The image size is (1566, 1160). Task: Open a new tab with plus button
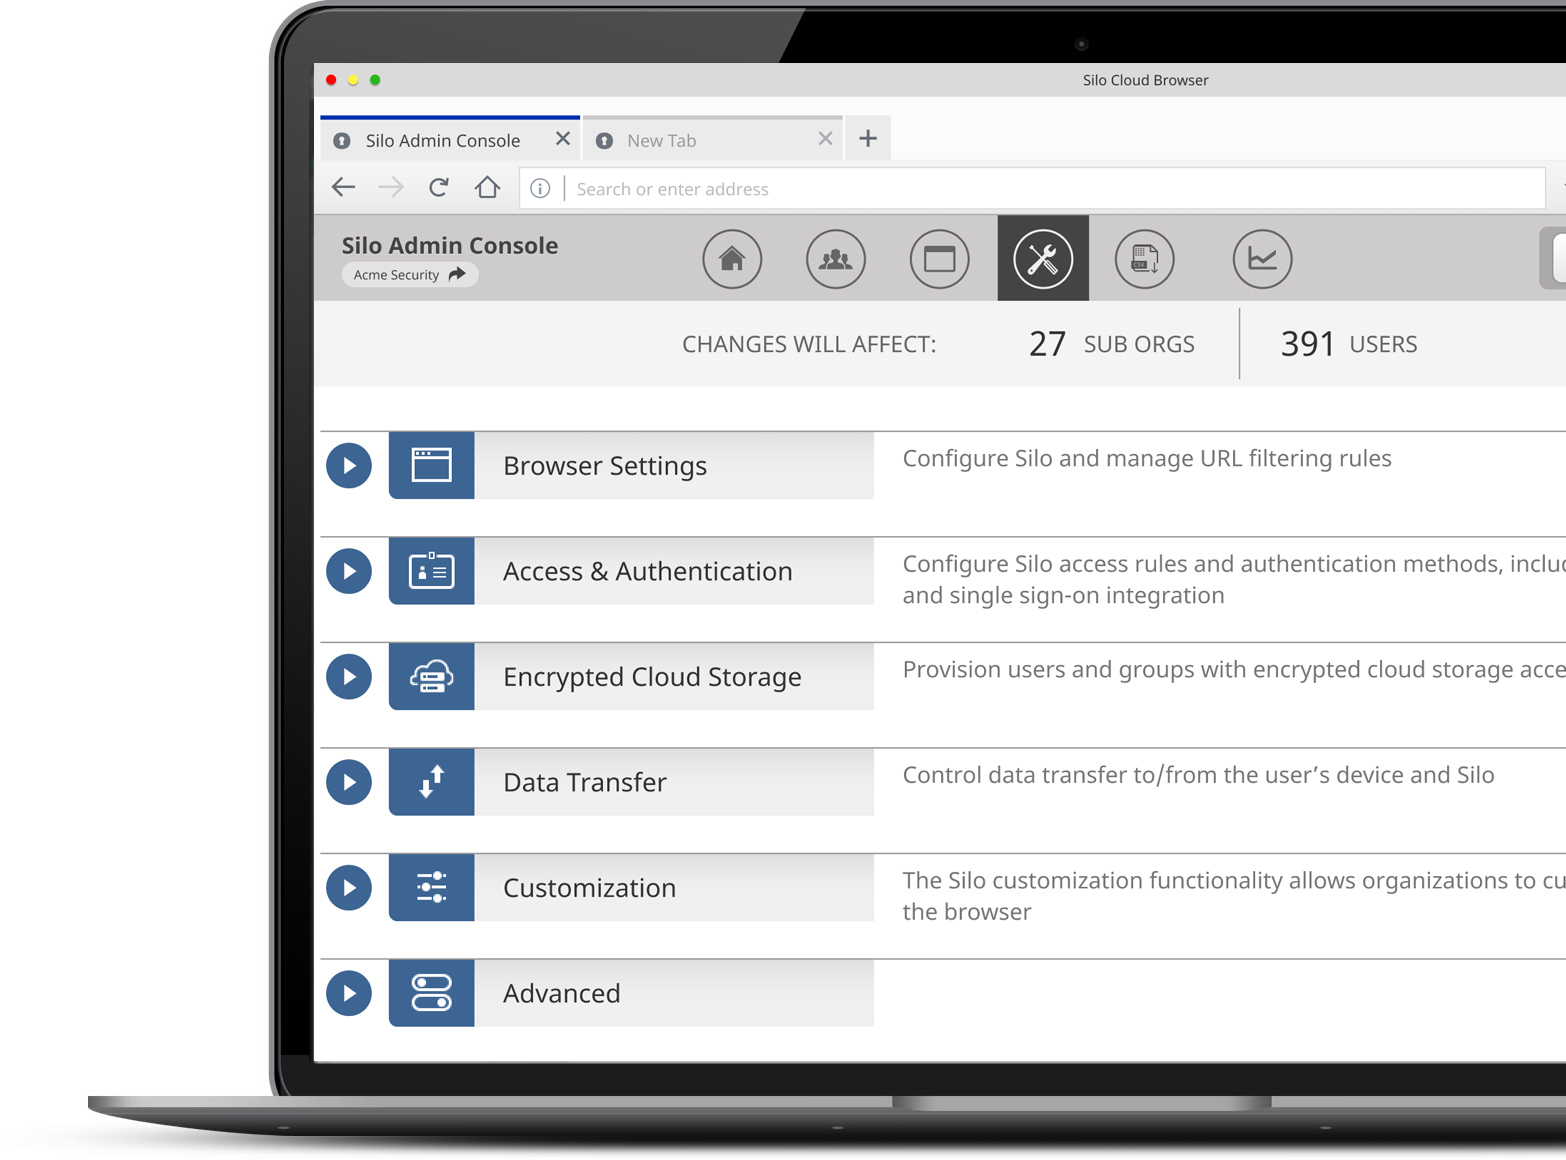click(x=868, y=138)
